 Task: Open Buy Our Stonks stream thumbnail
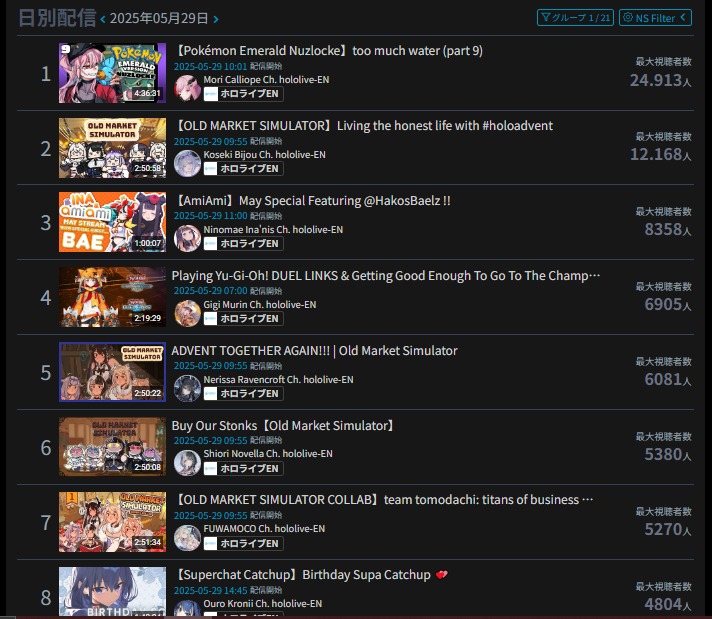click(x=112, y=447)
